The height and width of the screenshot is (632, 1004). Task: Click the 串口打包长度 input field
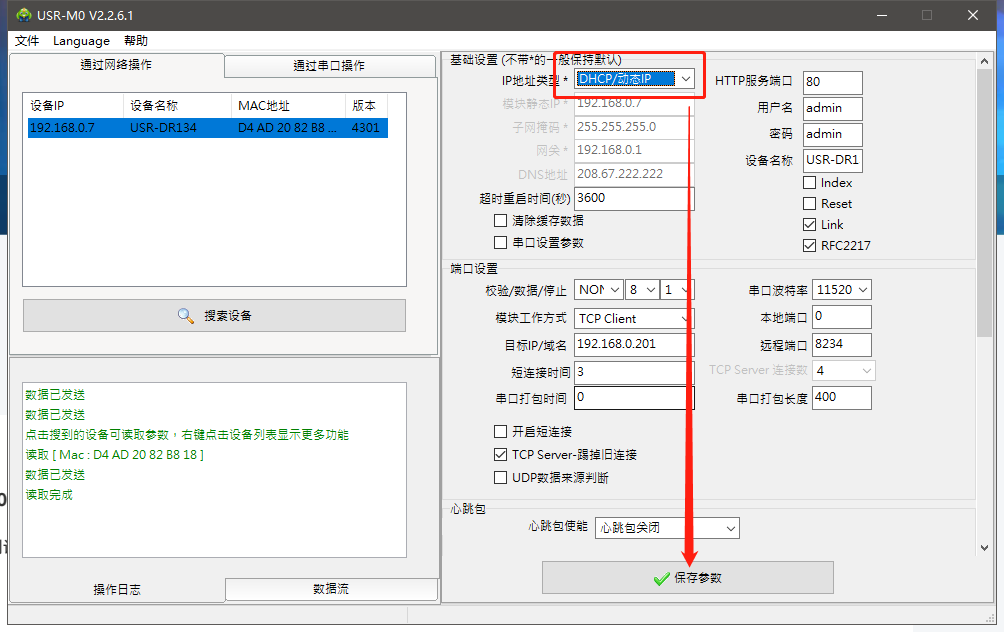pos(842,398)
